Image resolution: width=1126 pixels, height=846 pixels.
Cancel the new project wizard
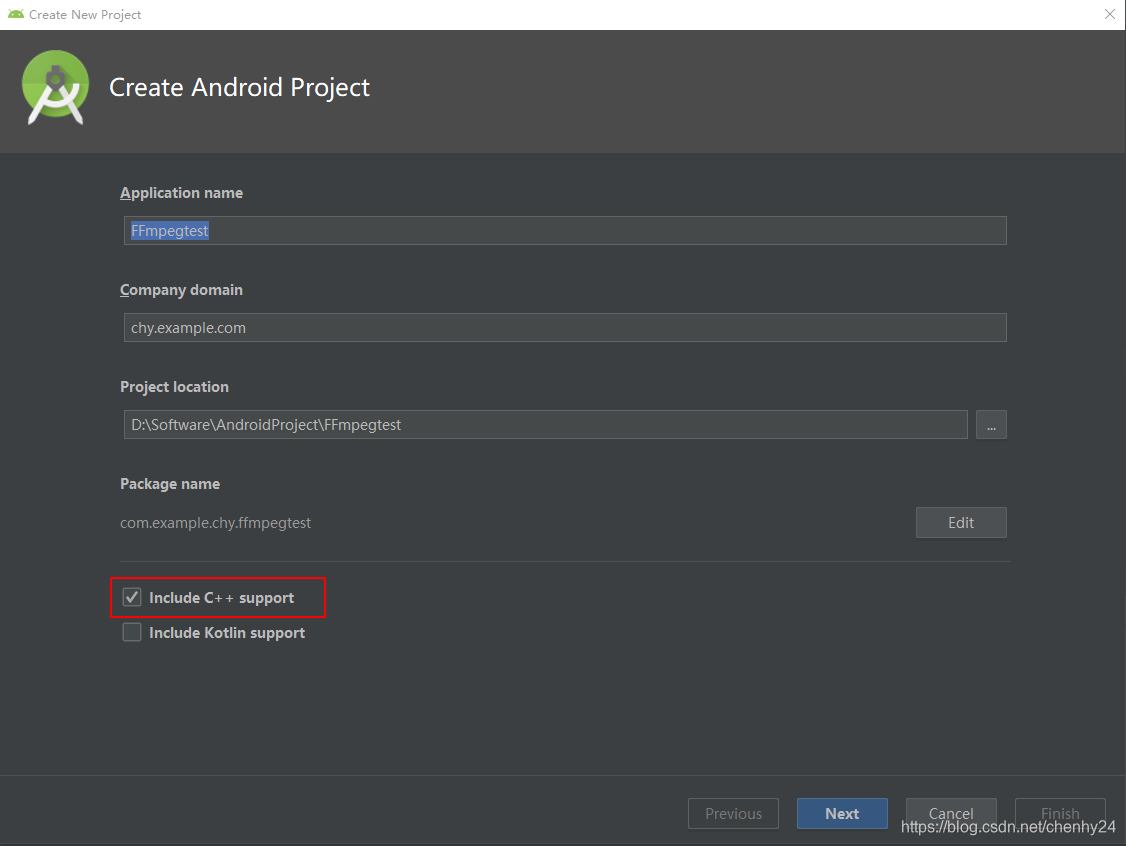[x=951, y=814]
